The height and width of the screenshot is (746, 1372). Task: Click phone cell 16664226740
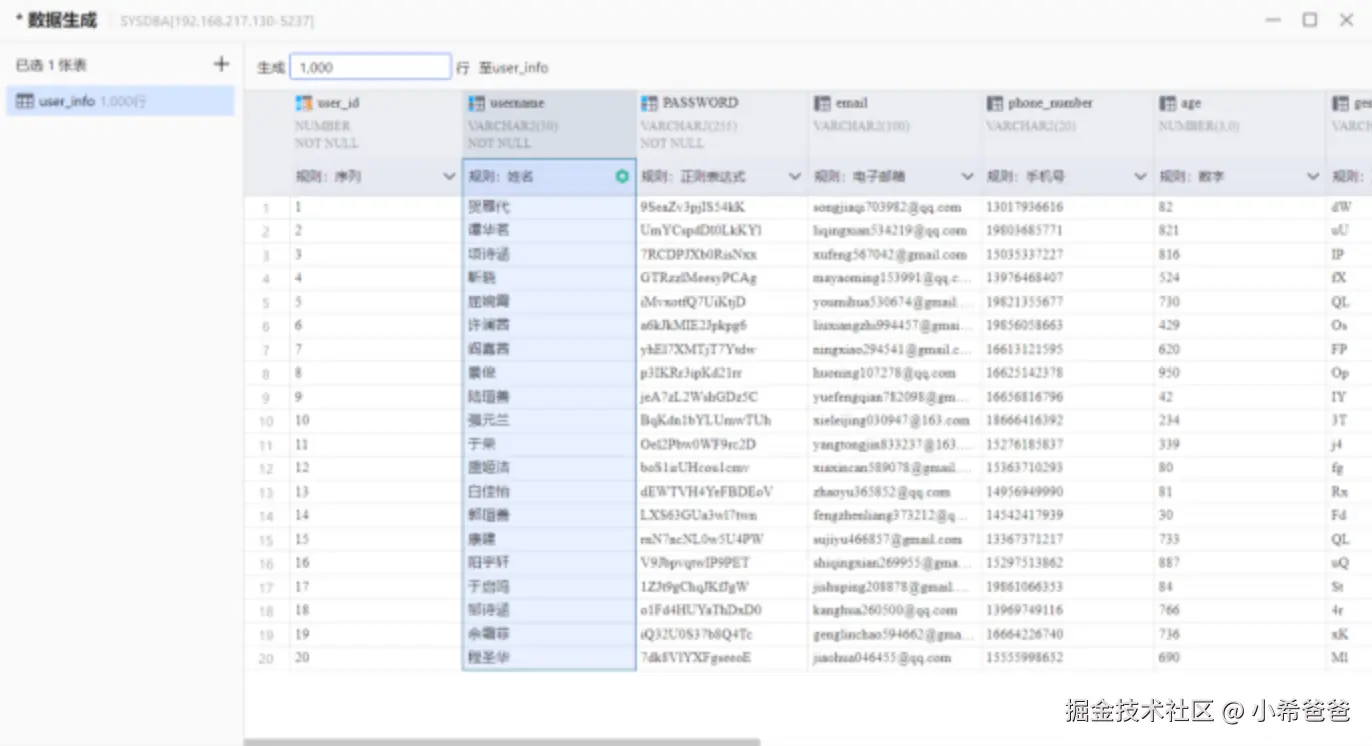[1025, 634]
